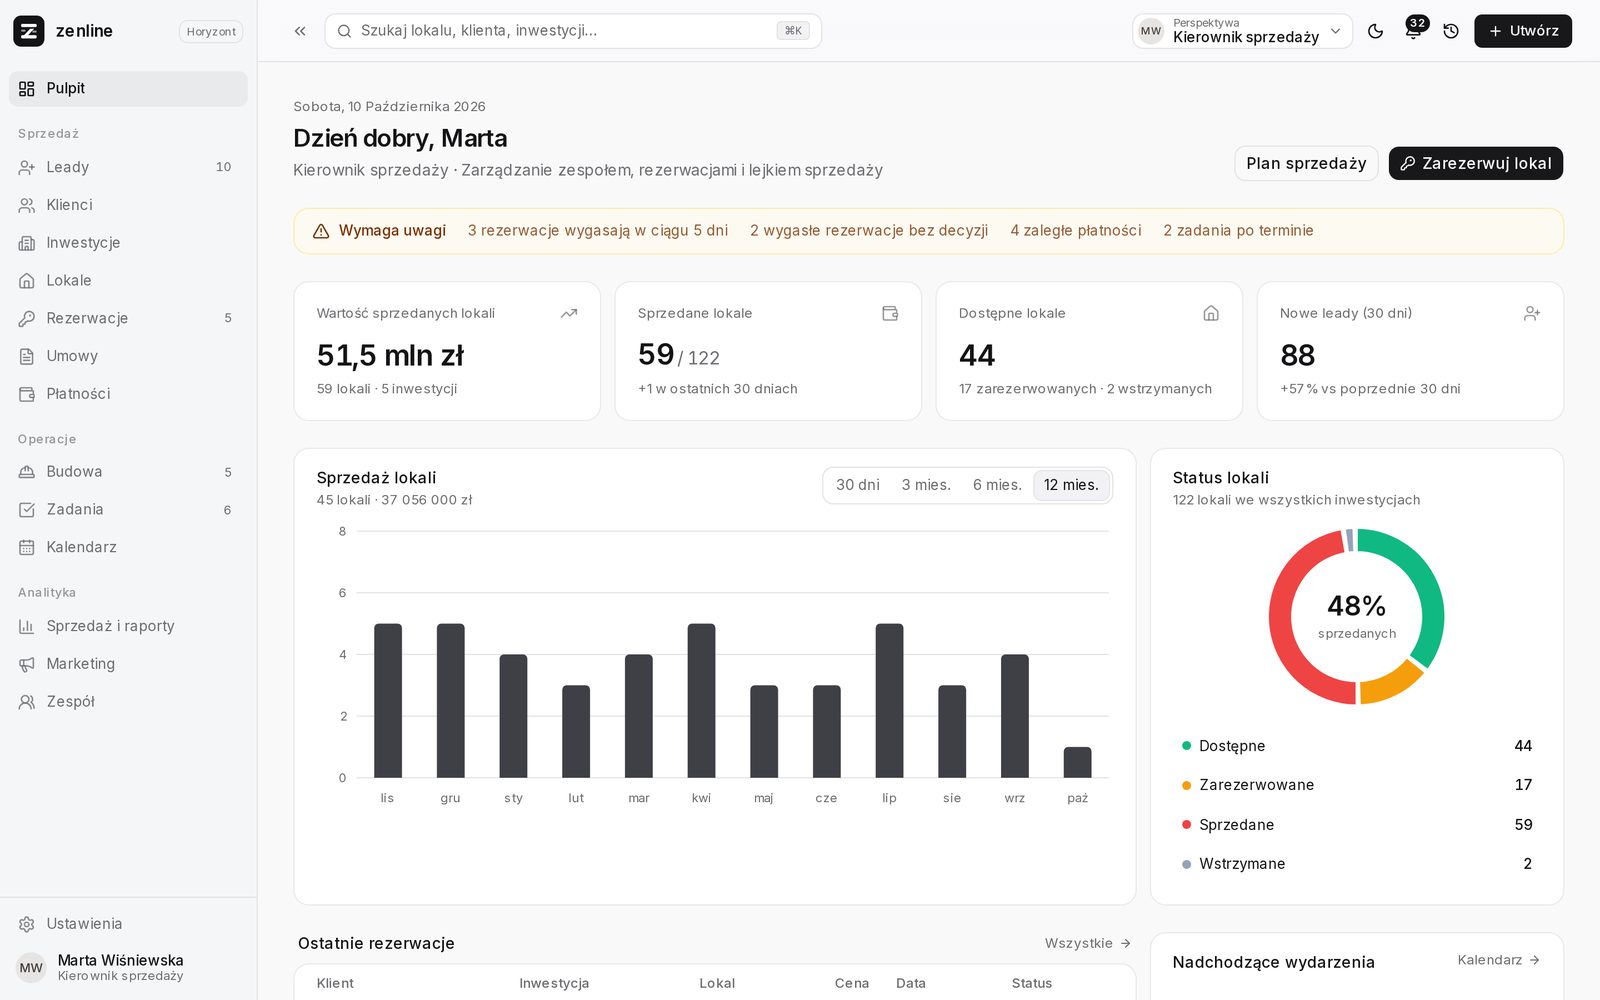Screen dimensions: 1600x1000
Task: Click the Utwórz button
Action: coord(1523,31)
